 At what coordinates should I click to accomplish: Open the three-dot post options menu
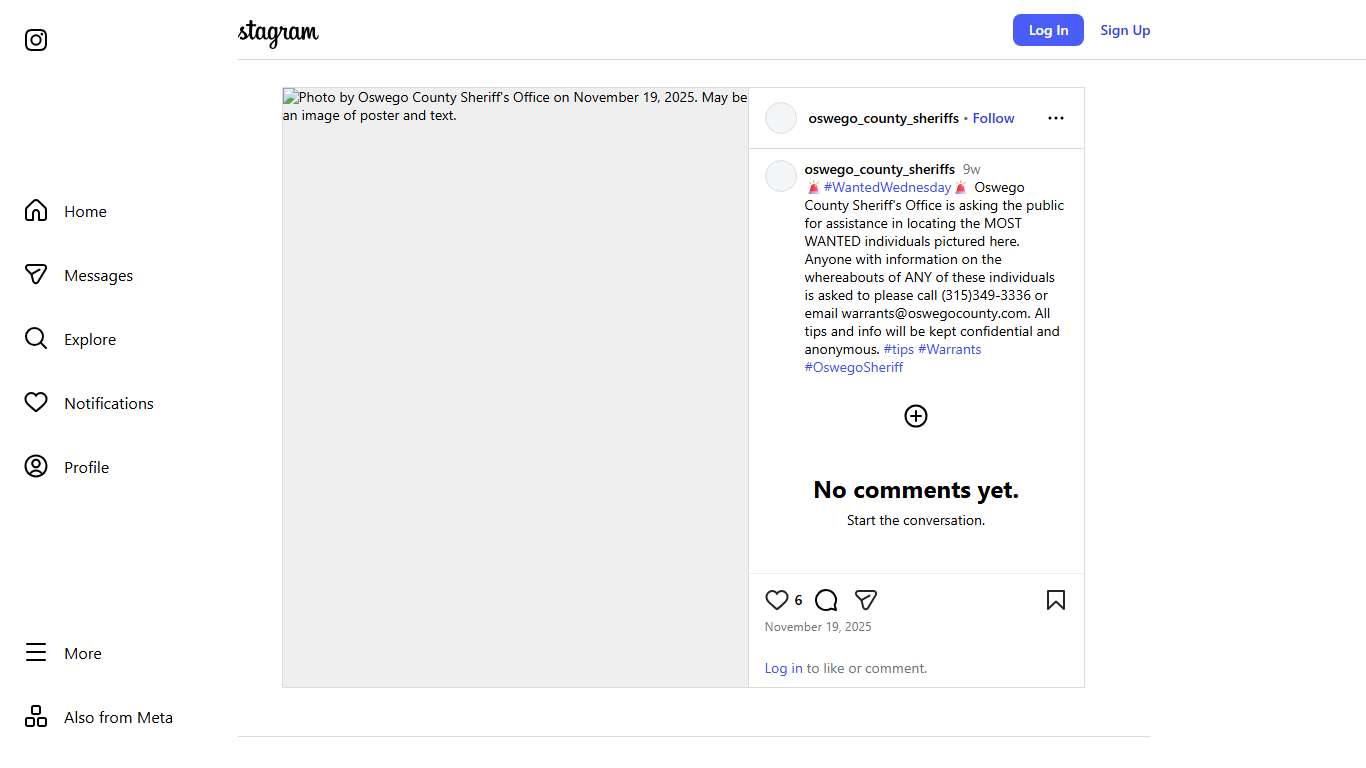coord(1055,118)
